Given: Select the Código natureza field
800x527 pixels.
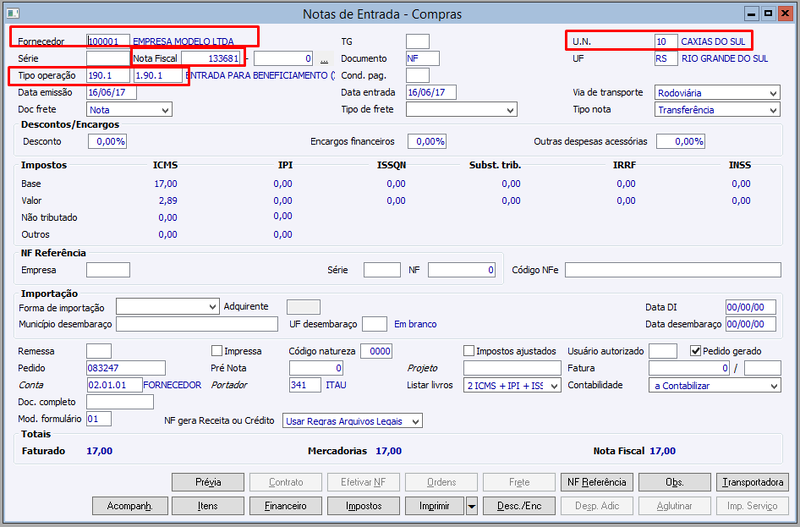Looking at the screenshot, I should click(377, 351).
